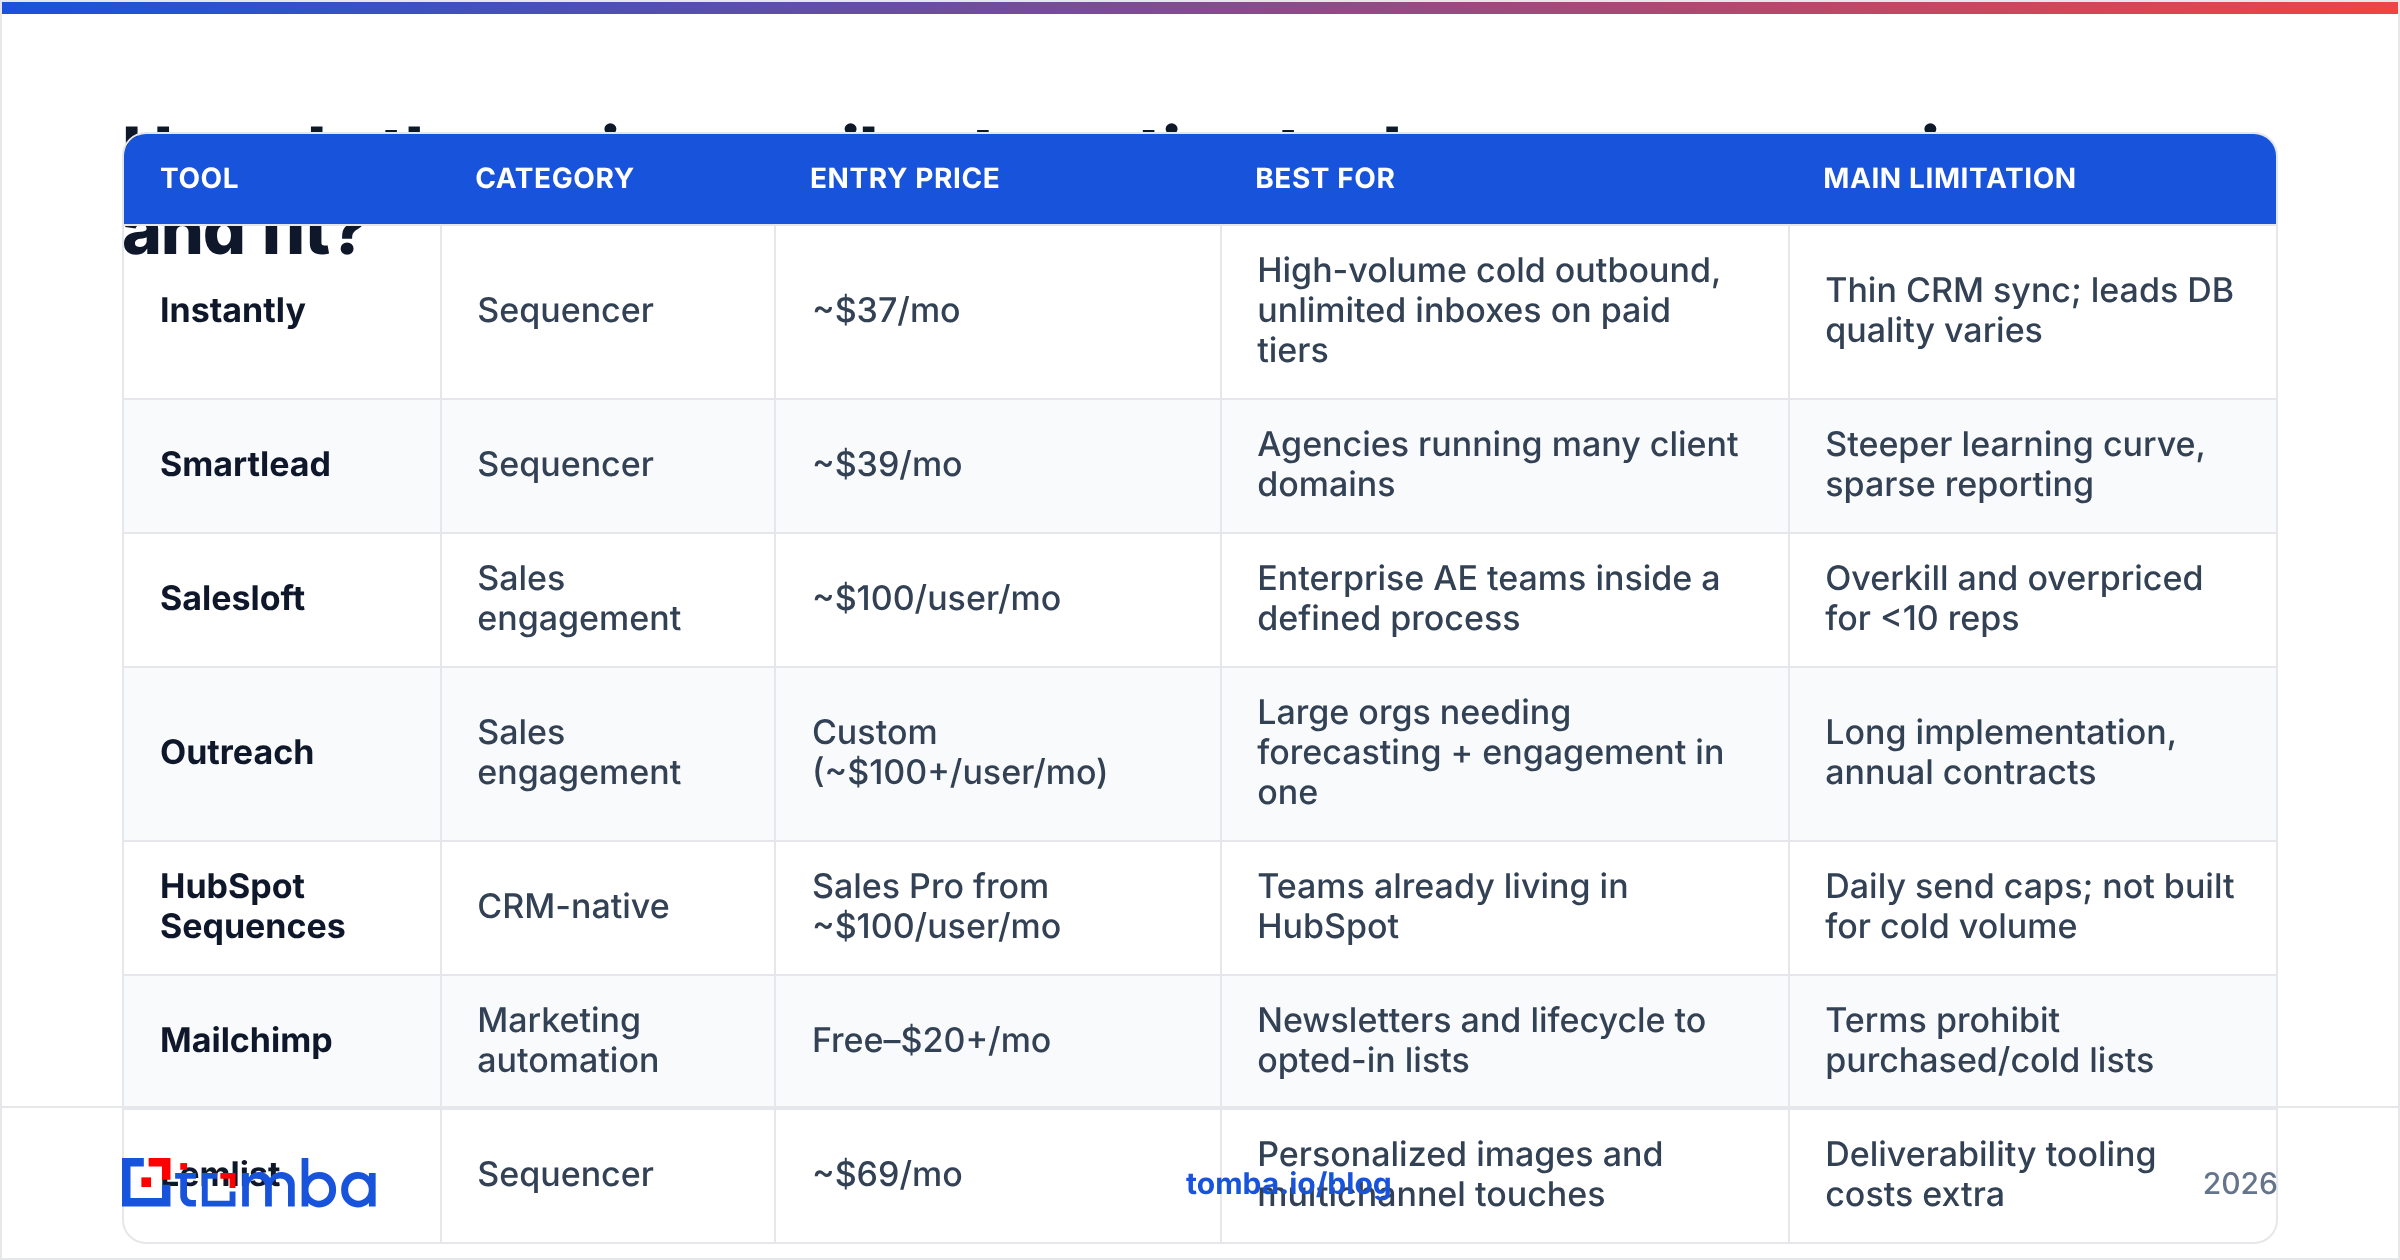The width and height of the screenshot is (2400, 1260).
Task: Click Newsletters and lifecycle best-for cell
Action: pyautogui.click(x=1505, y=1041)
